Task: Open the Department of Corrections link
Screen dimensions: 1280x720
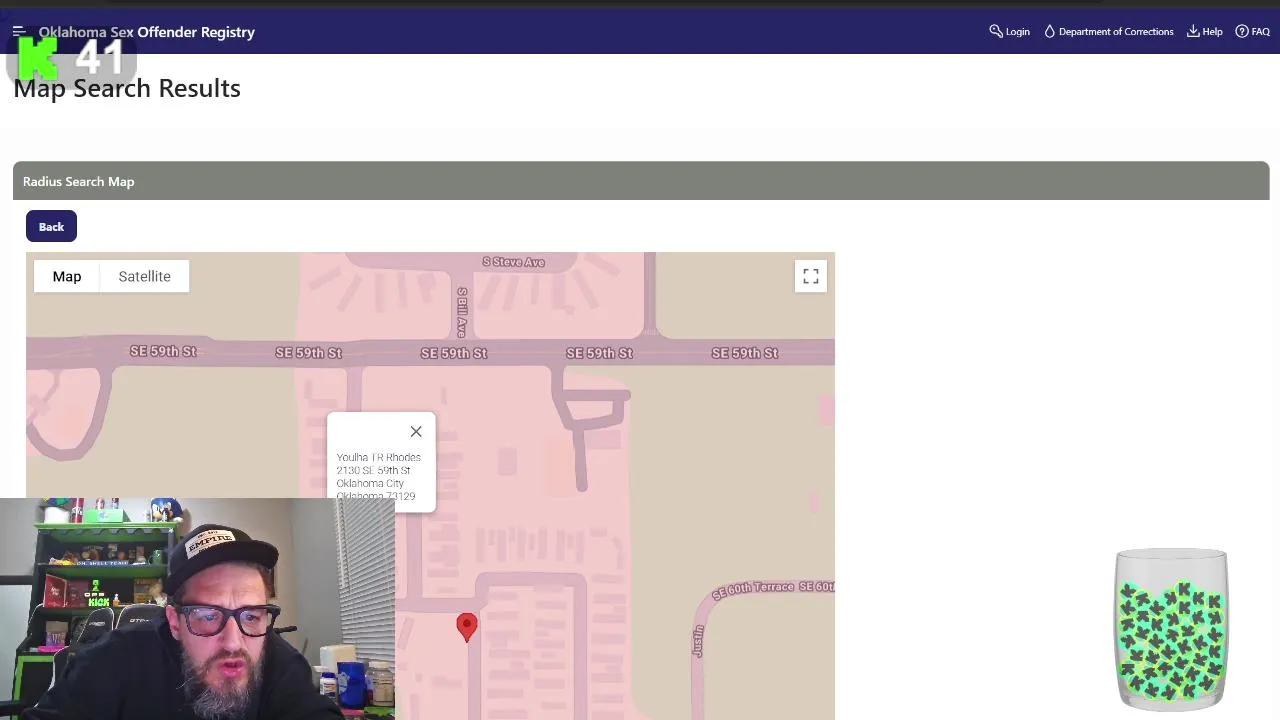Action: [x=1108, y=32]
